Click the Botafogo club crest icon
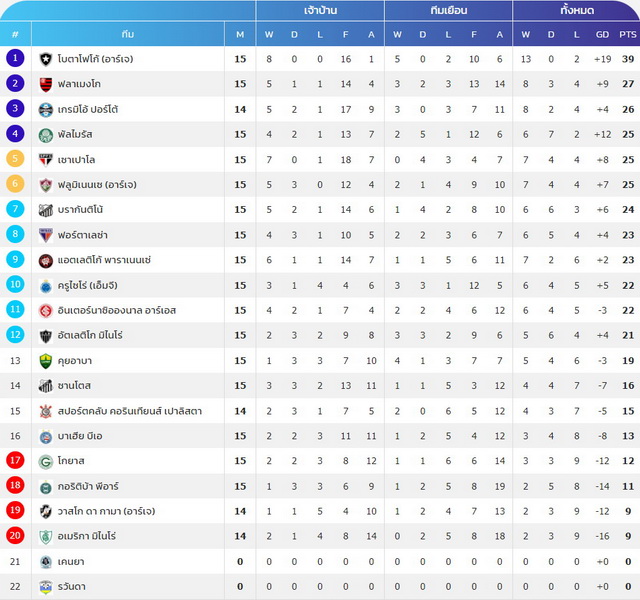 coord(46,59)
